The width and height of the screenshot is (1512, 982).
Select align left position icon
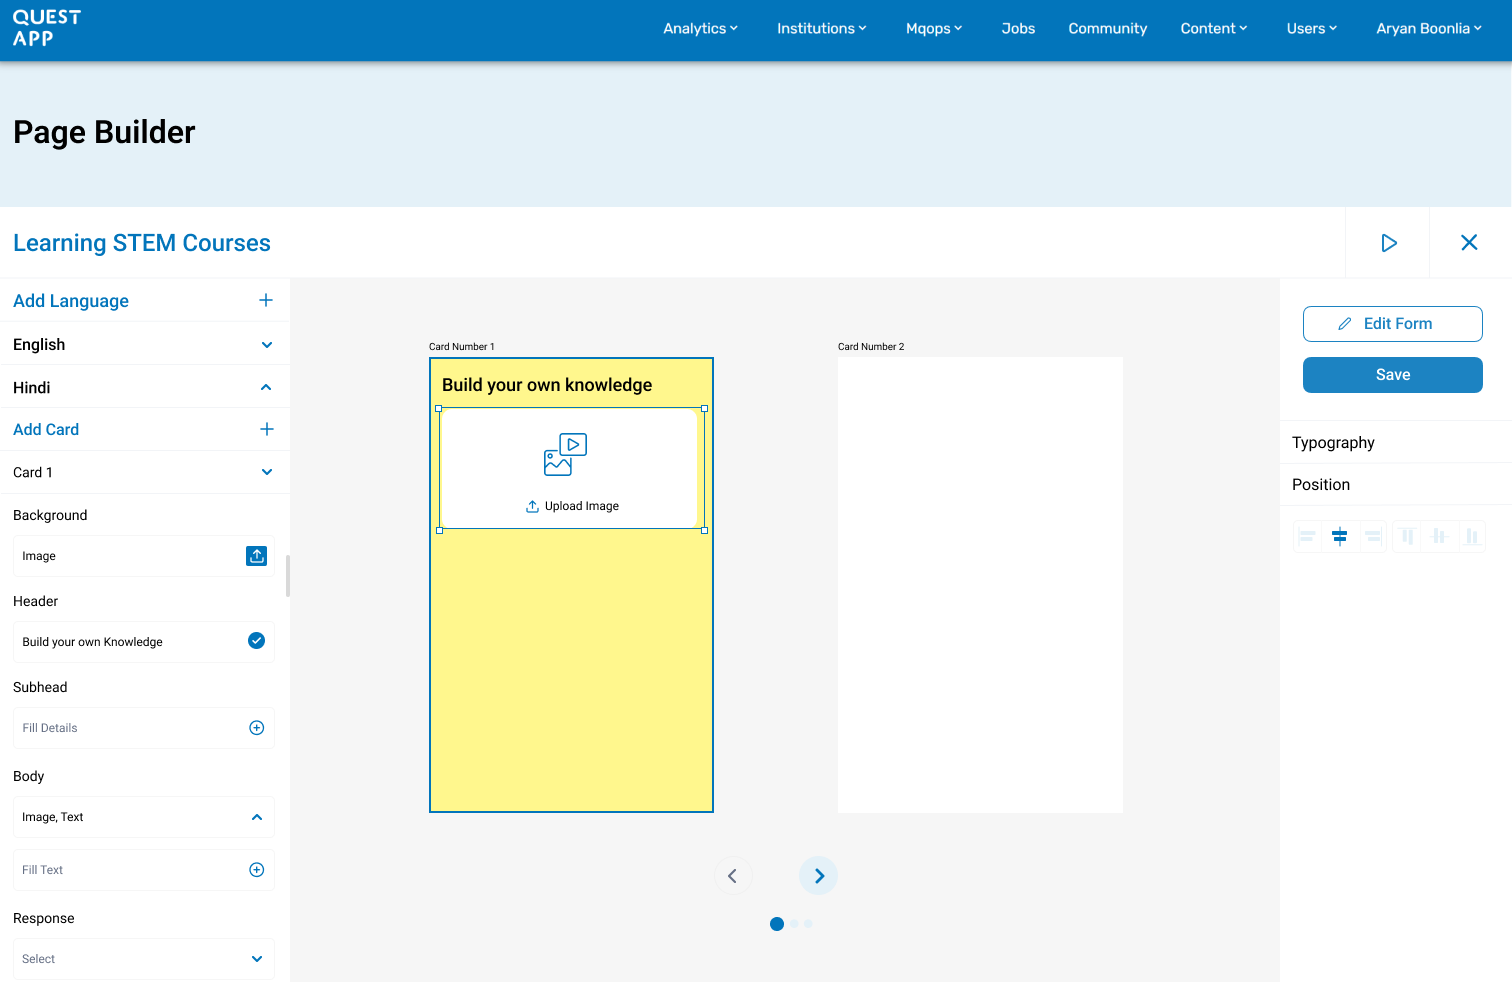1306,537
